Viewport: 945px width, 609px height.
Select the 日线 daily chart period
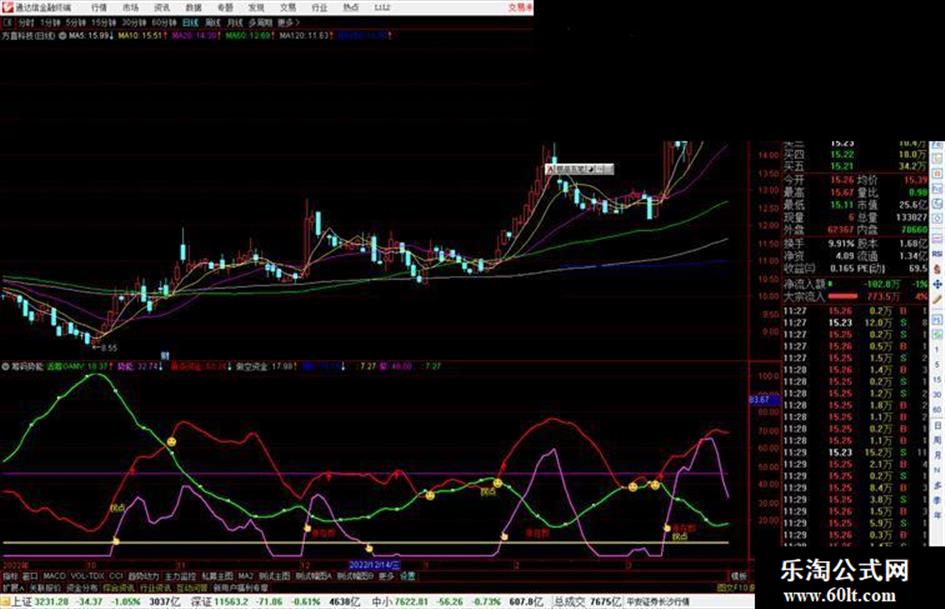coord(190,22)
